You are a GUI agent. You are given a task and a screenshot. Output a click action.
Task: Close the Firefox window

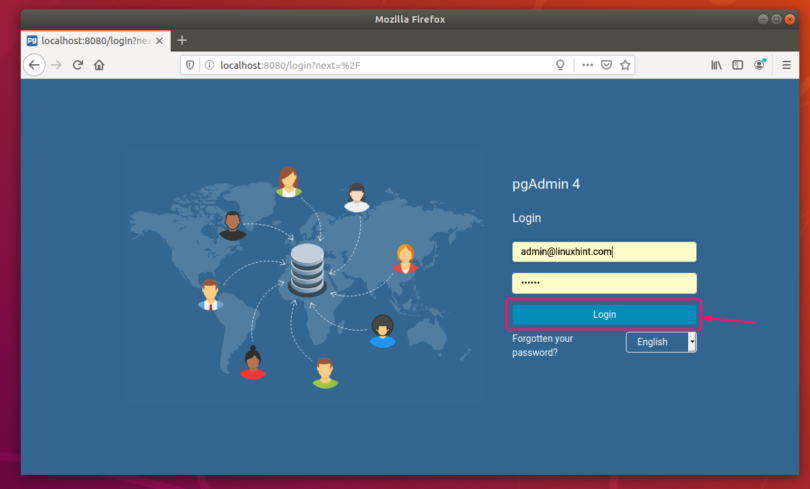coord(789,19)
